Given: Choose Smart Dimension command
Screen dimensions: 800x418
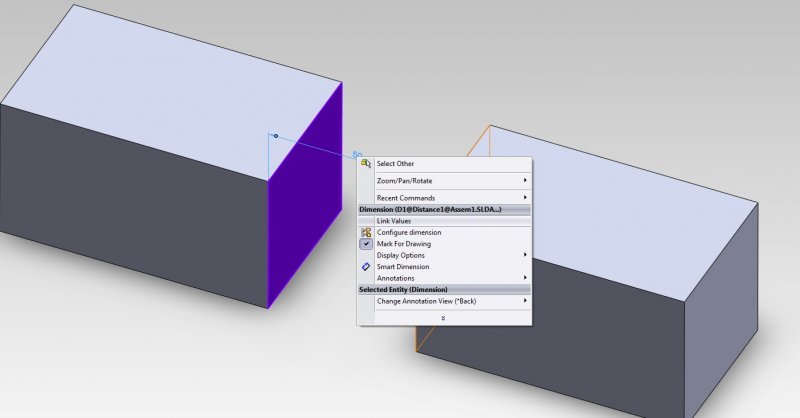Looking at the screenshot, I should pos(403,266).
